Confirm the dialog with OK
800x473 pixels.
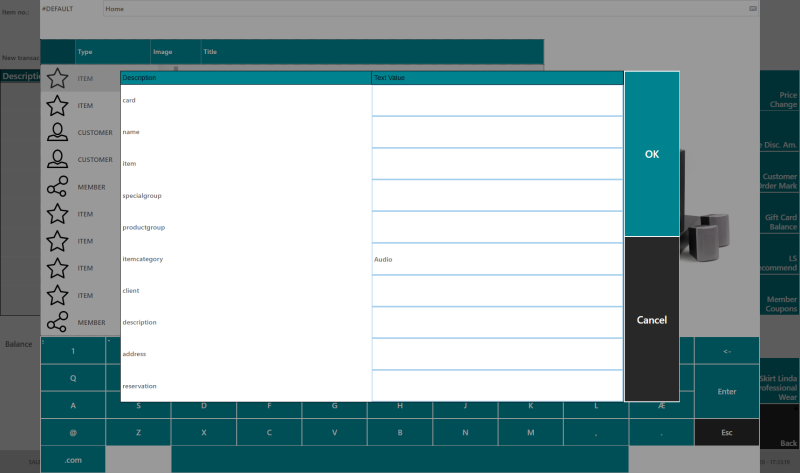(x=652, y=154)
